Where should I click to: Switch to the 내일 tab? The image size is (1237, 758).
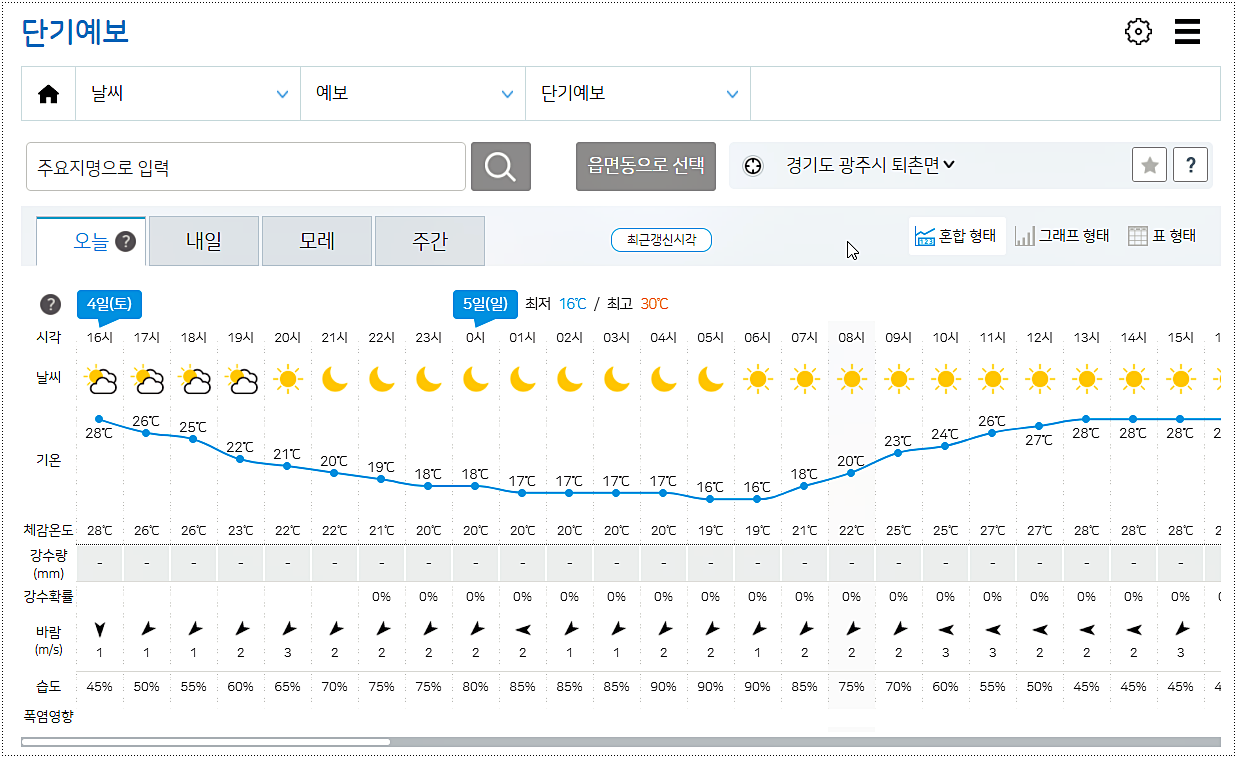click(204, 241)
